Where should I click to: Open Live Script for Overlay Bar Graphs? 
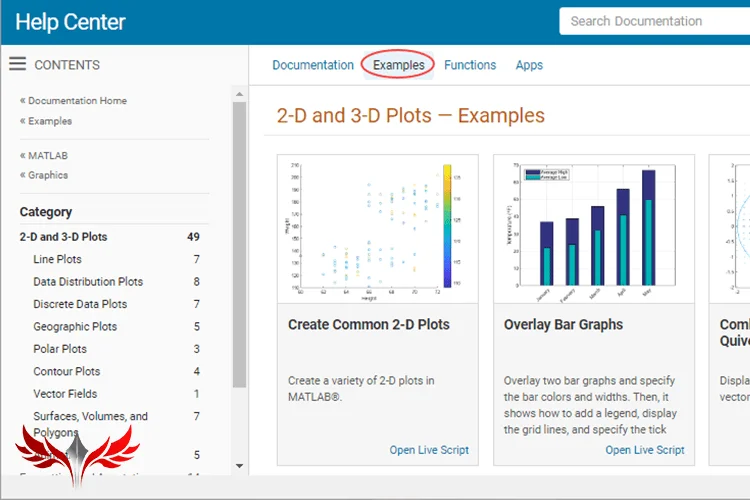point(645,450)
